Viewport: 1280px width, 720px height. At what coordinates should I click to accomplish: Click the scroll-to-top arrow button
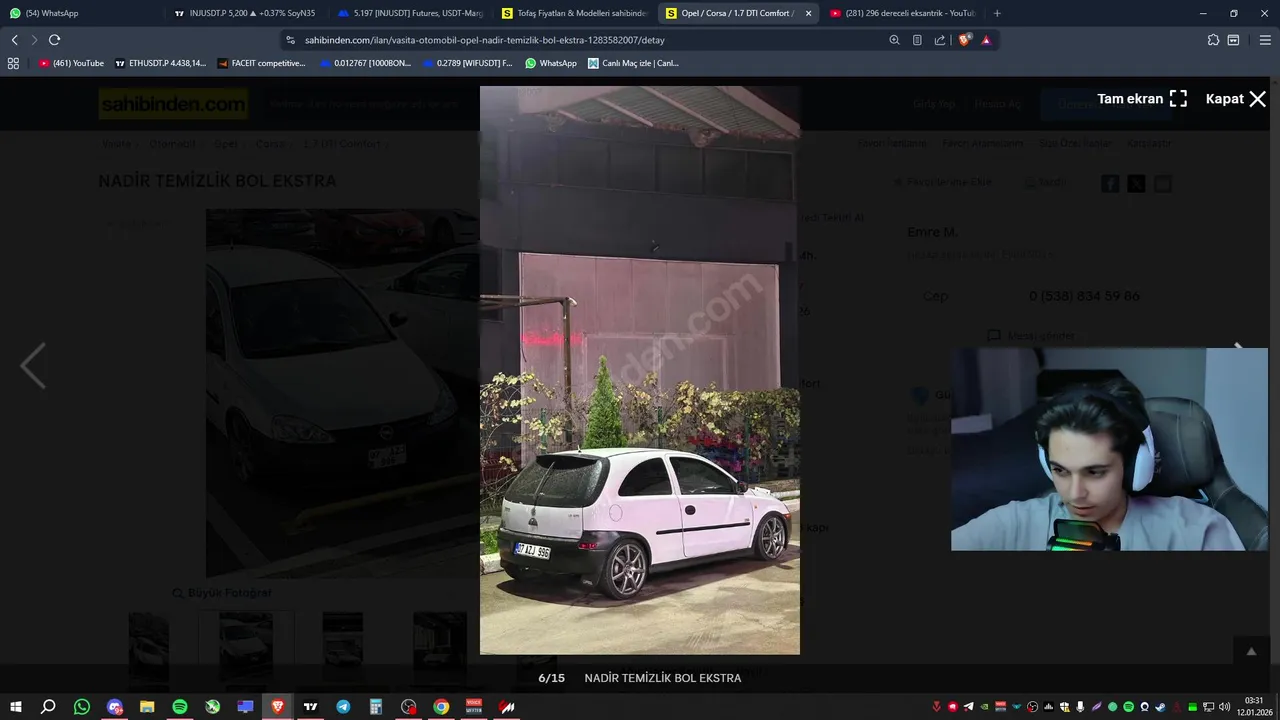pos(1251,651)
